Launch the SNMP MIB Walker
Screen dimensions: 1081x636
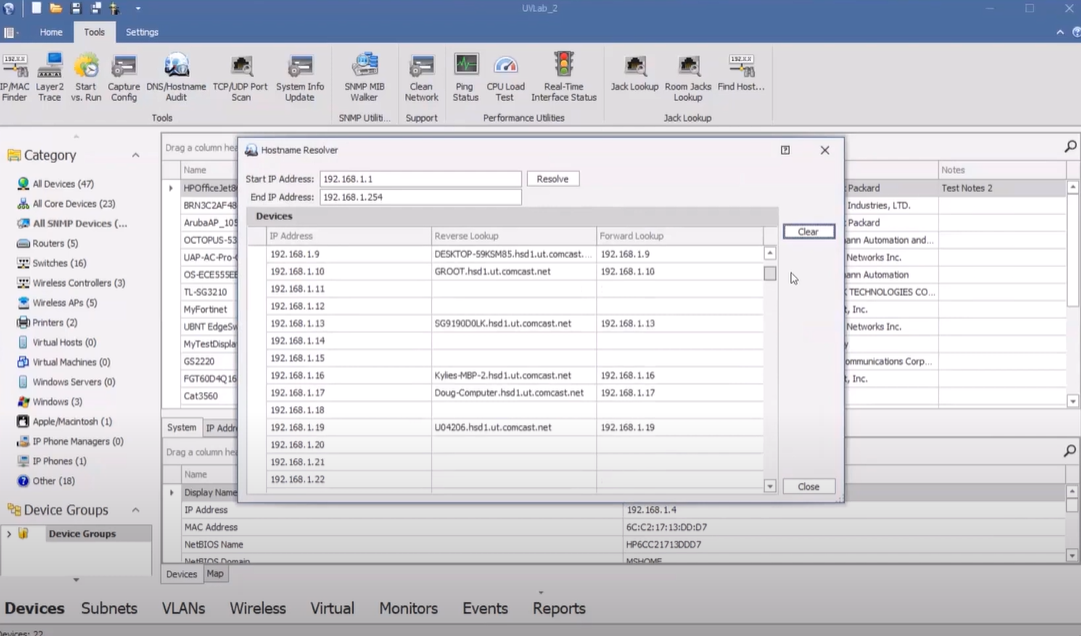[365, 78]
